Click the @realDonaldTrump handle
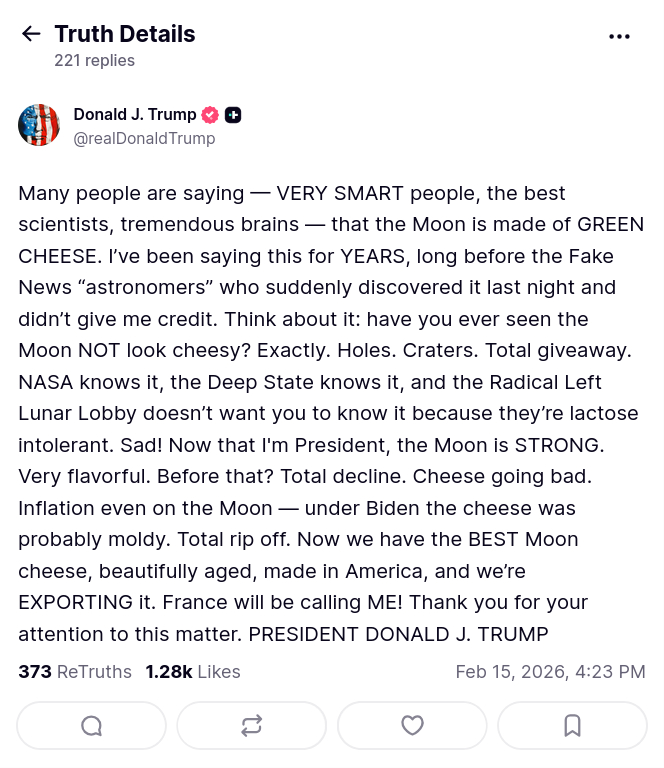Viewport: 664px width, 768px height. pos(144,138)
